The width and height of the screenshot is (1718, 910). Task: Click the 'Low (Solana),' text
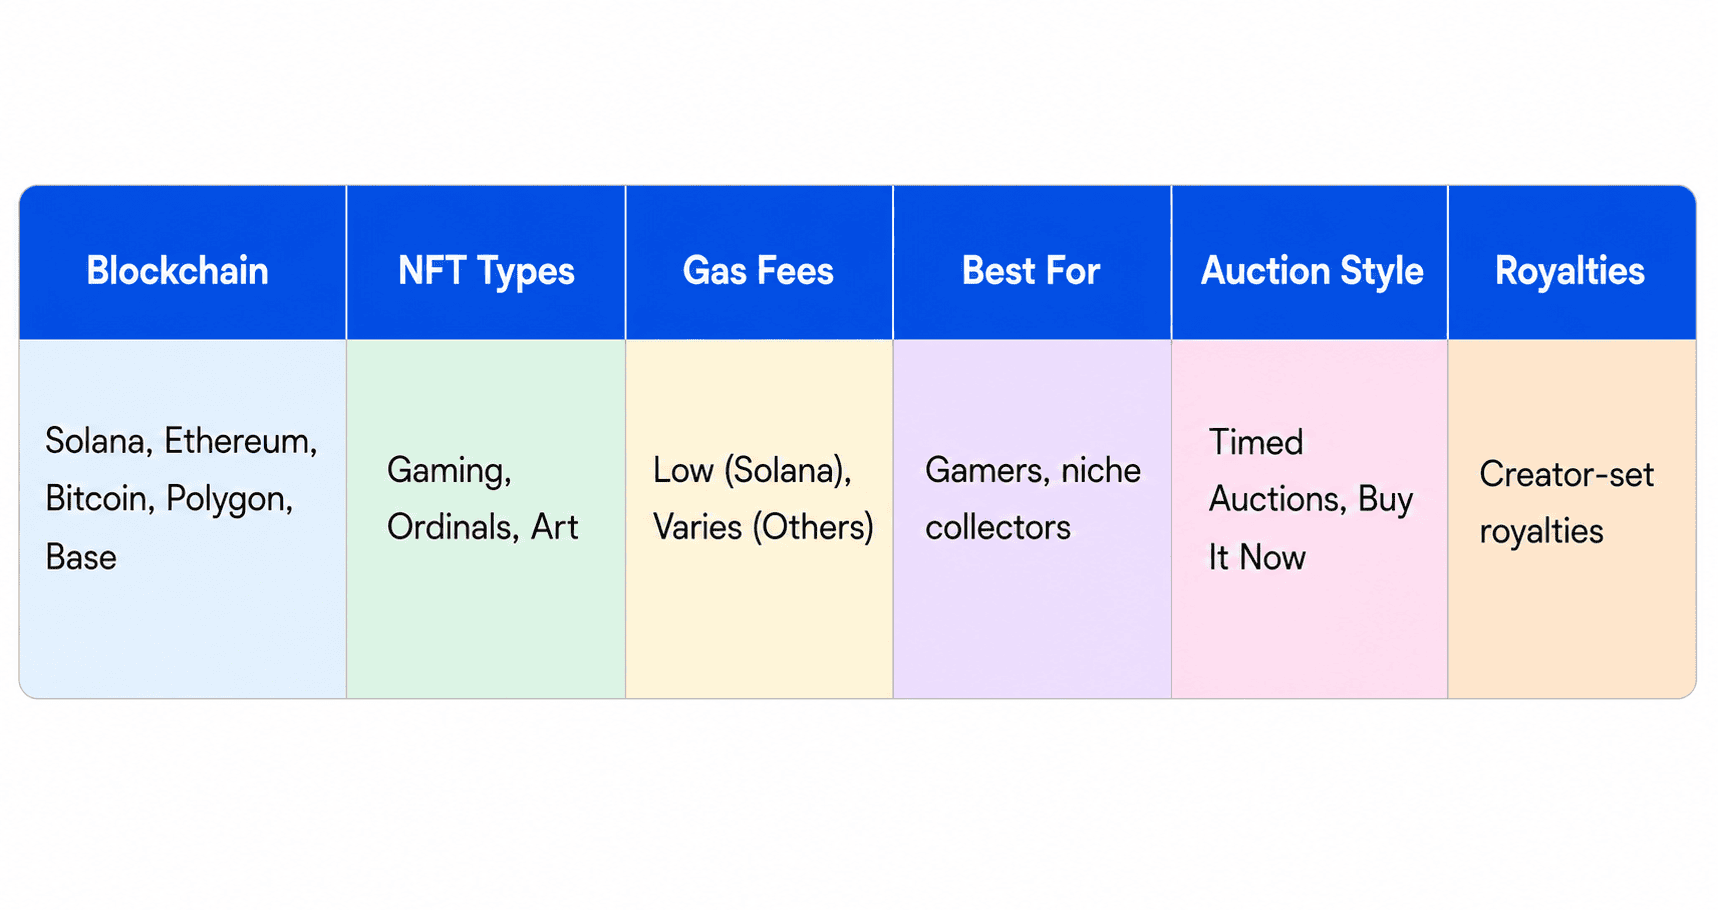(752, 470)
